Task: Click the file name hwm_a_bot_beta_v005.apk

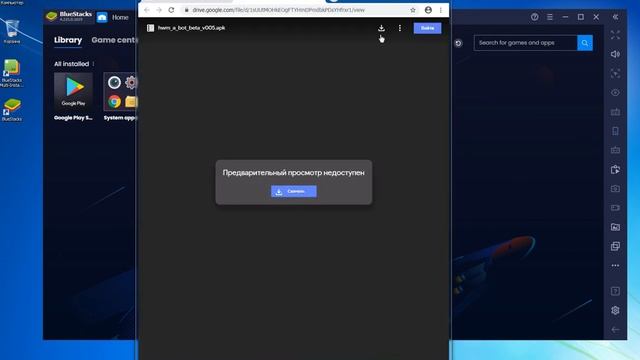Action: click(x=191, y=28)
